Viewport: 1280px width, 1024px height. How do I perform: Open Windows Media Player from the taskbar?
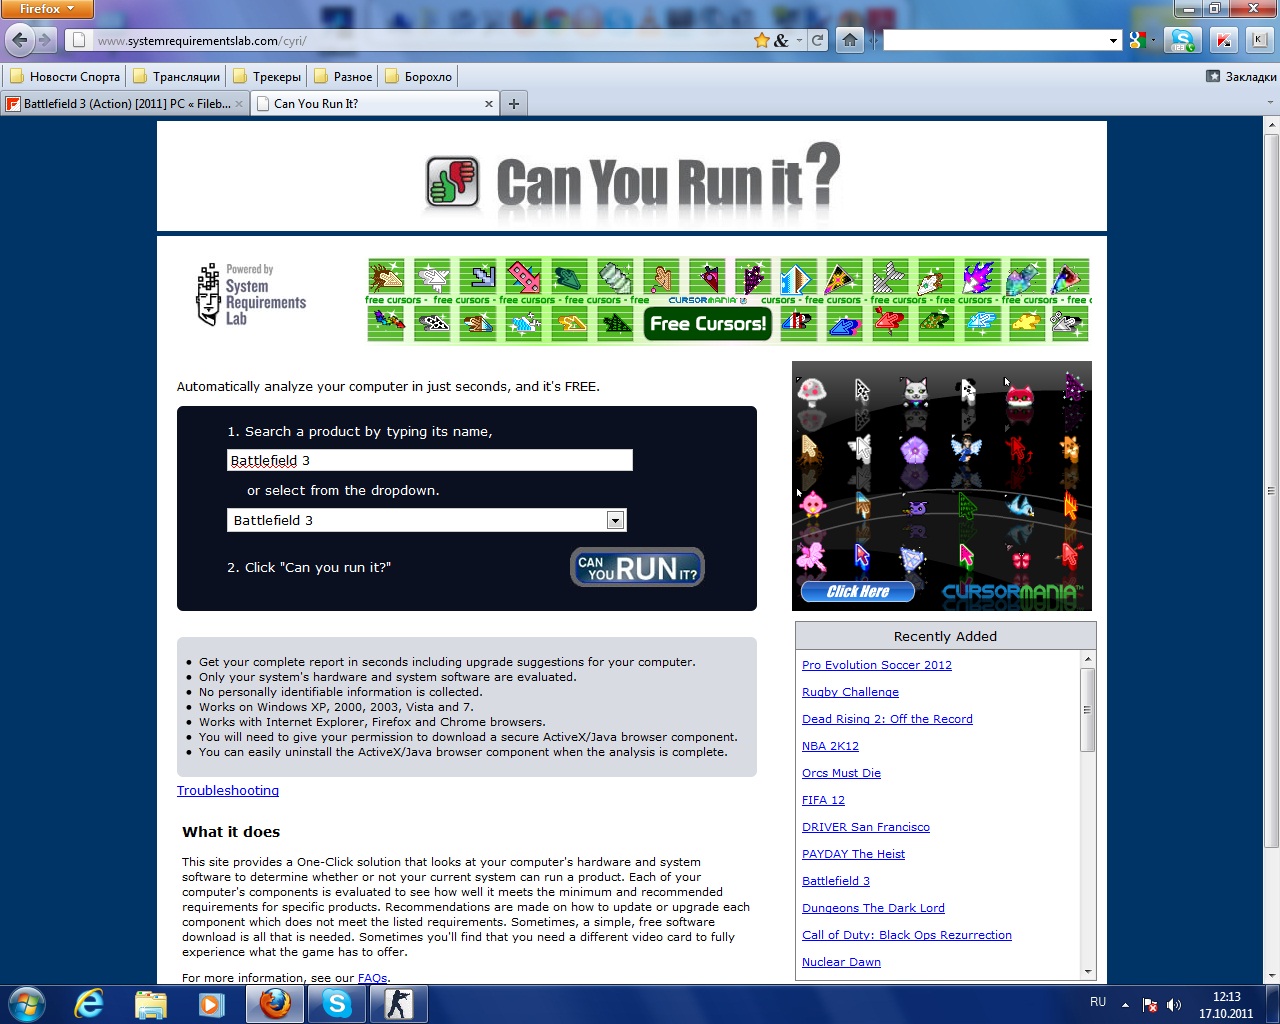[212, 1004]
